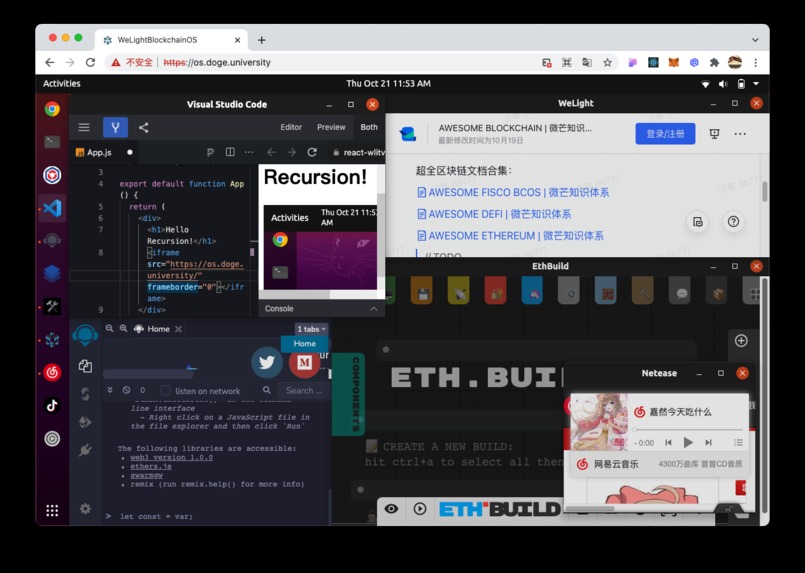Open Chrome from the Ubuntu dock

(x=52, y=109)
